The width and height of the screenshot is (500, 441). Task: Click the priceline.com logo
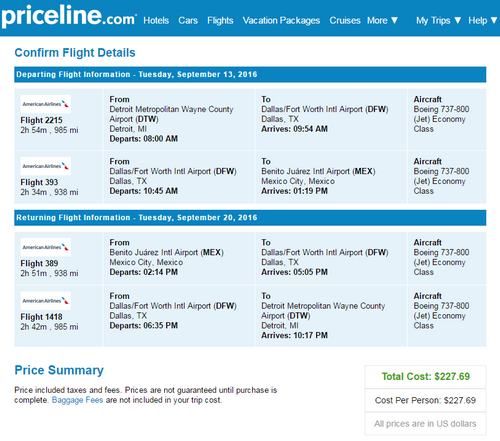69,16
